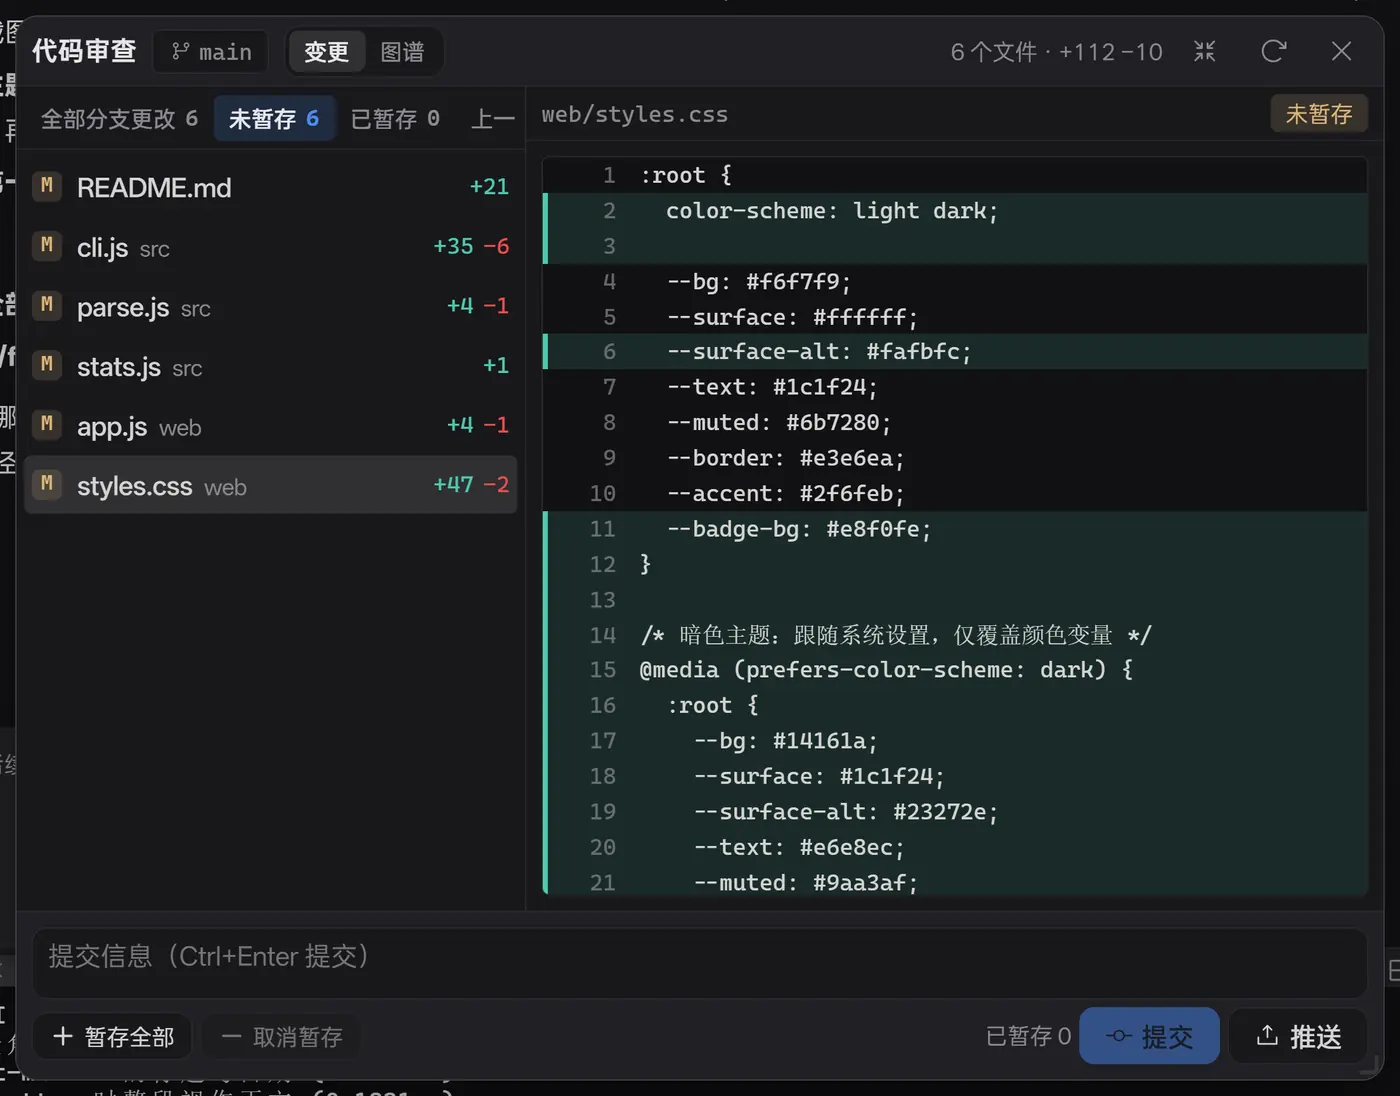1400x1096 pixels.
Task: Click diff line 4 --bg: #f6f7f9
Action: [955, 282]
